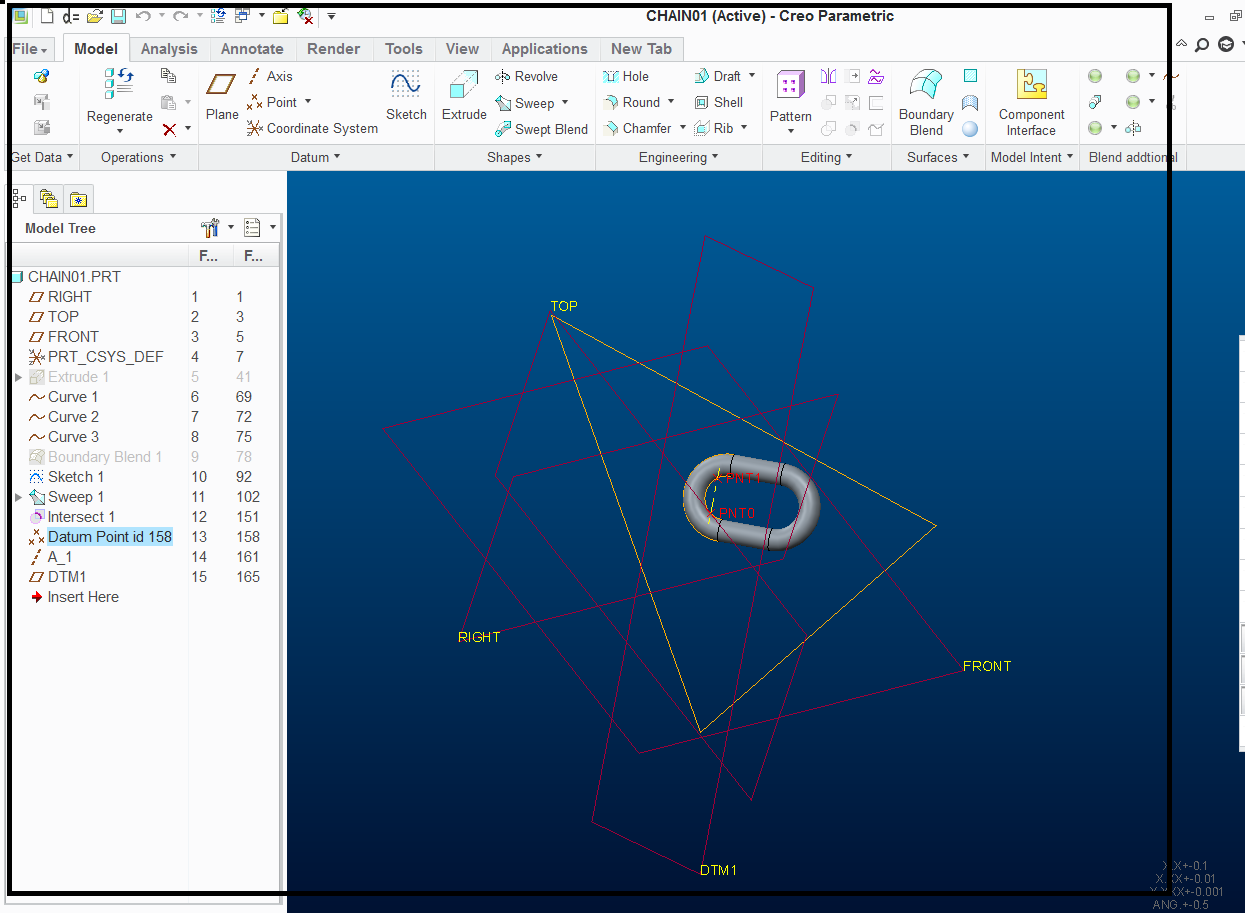The height and width of the screenshot is (913, 1245).
Task: Expand the Extrude 1 tree node
Action: tap(18, 377)
